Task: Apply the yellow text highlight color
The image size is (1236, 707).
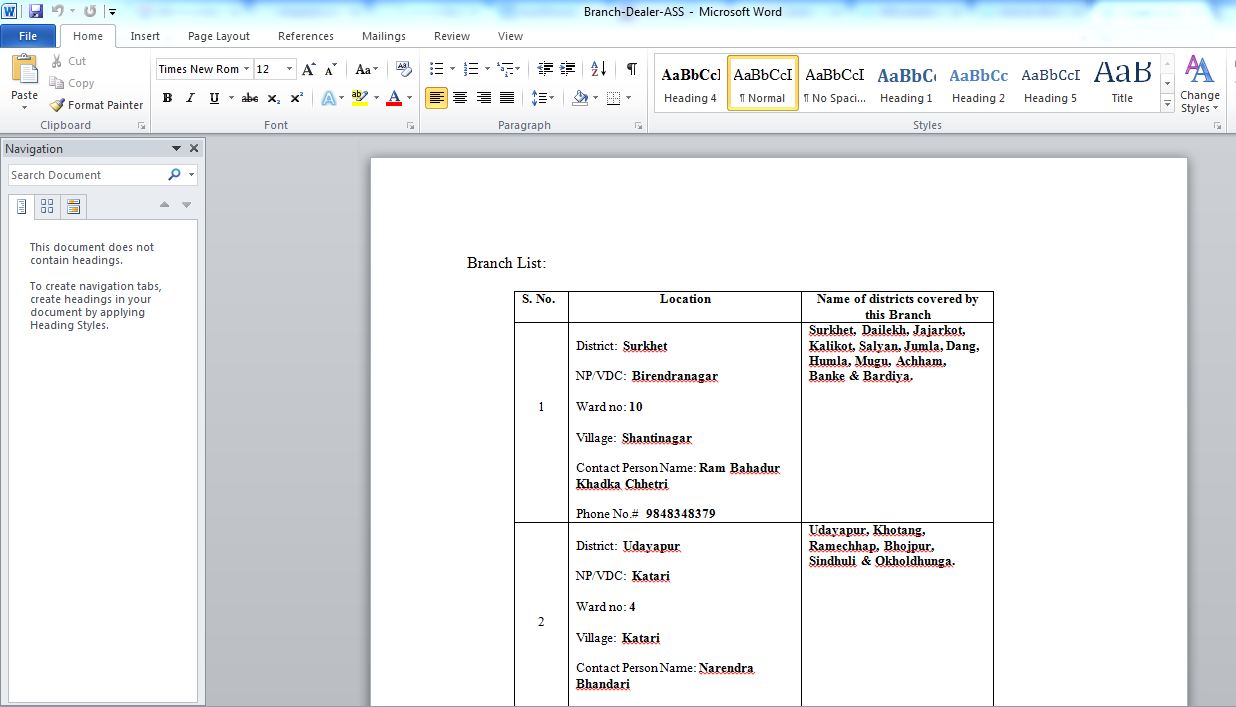Action: click(x=360, y=98)
